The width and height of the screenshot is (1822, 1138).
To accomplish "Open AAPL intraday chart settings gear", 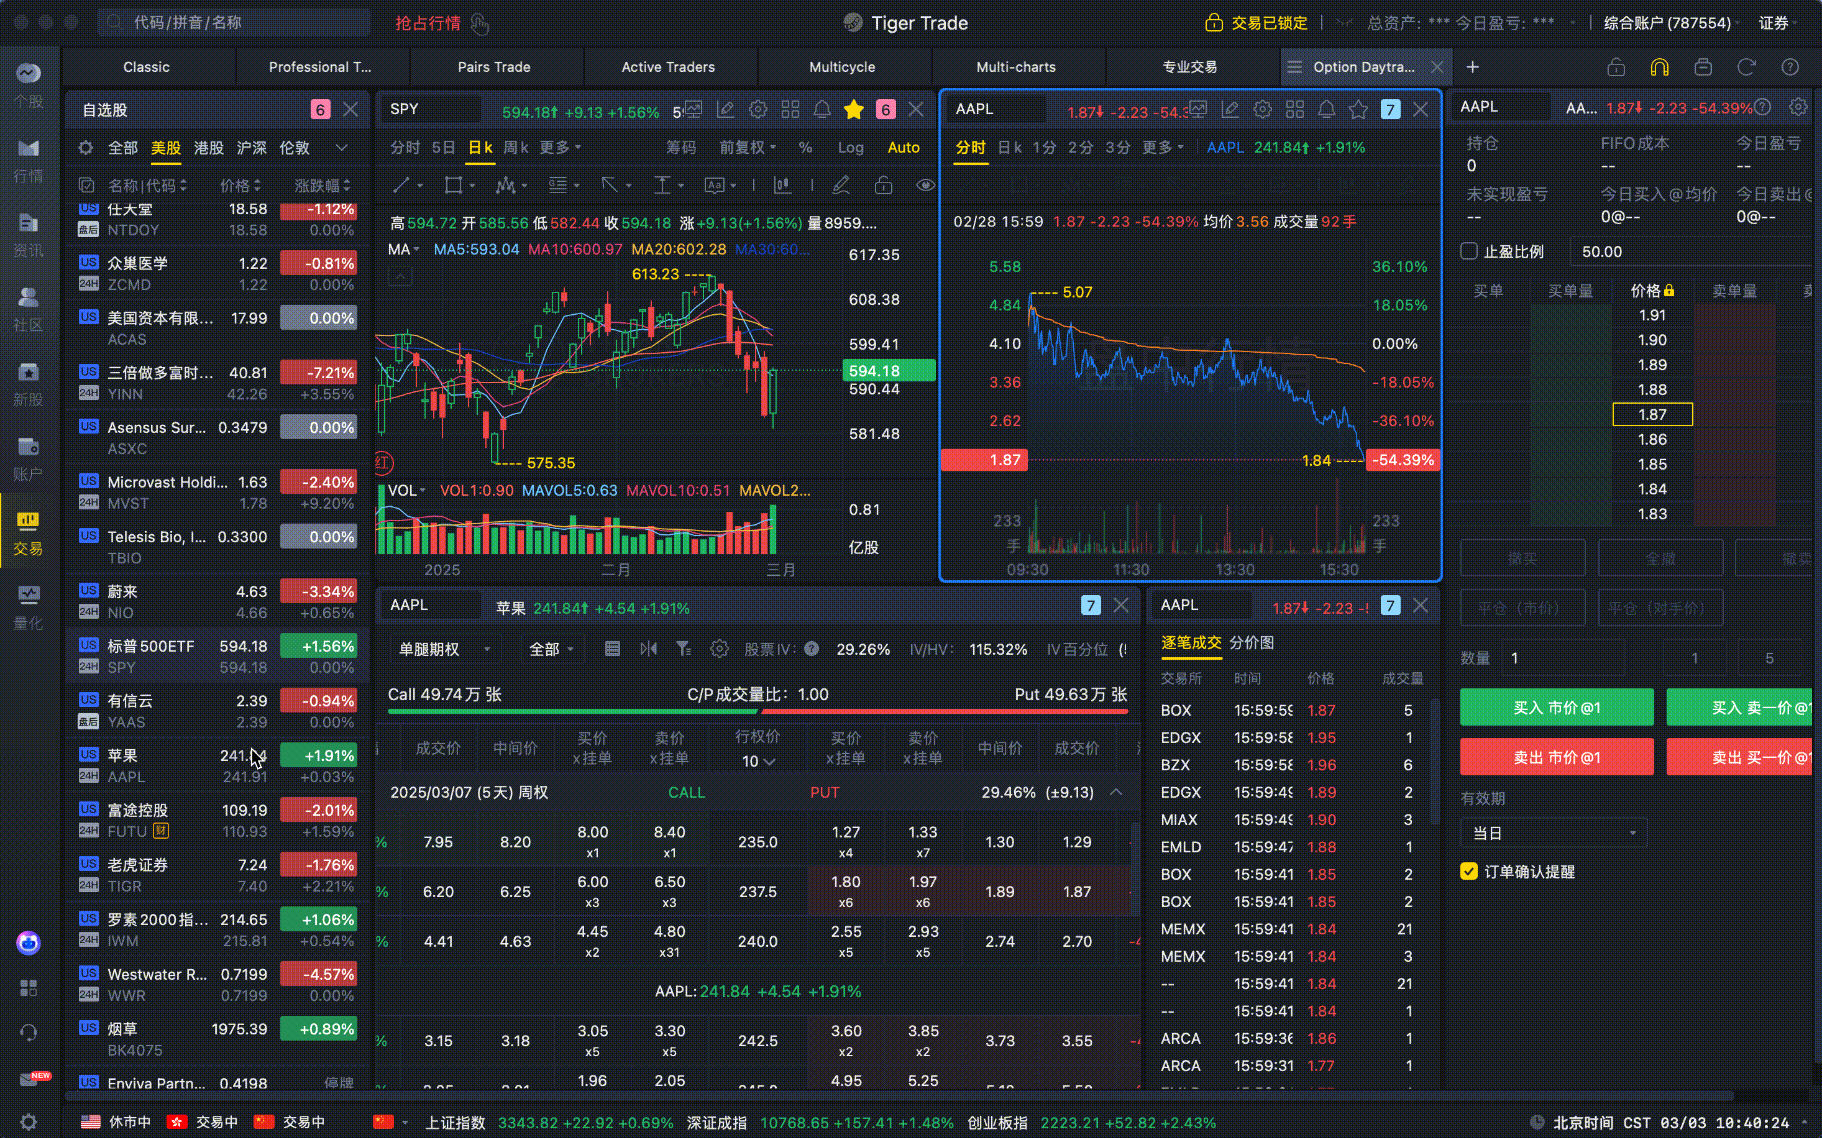I will coord(1262,109).
